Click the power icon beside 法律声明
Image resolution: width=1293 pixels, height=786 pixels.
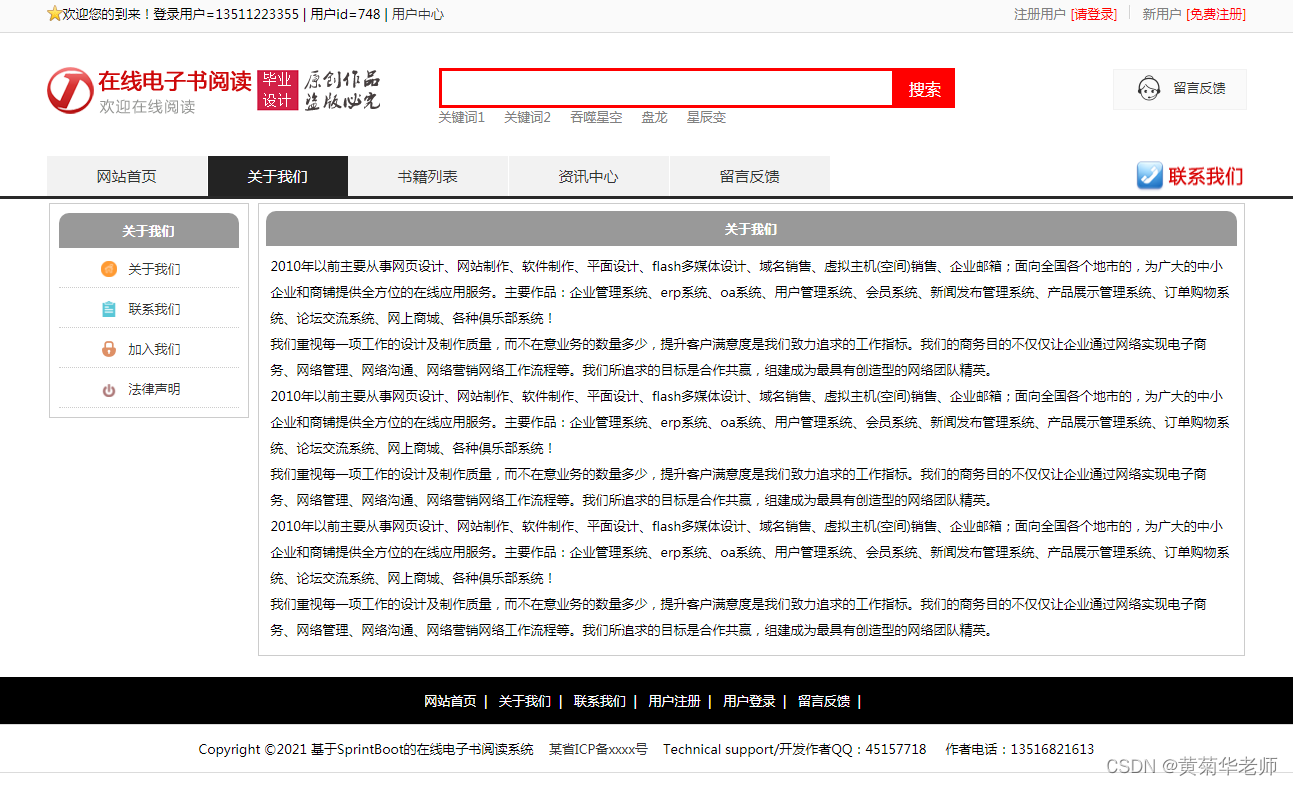(x=108, y=389)
